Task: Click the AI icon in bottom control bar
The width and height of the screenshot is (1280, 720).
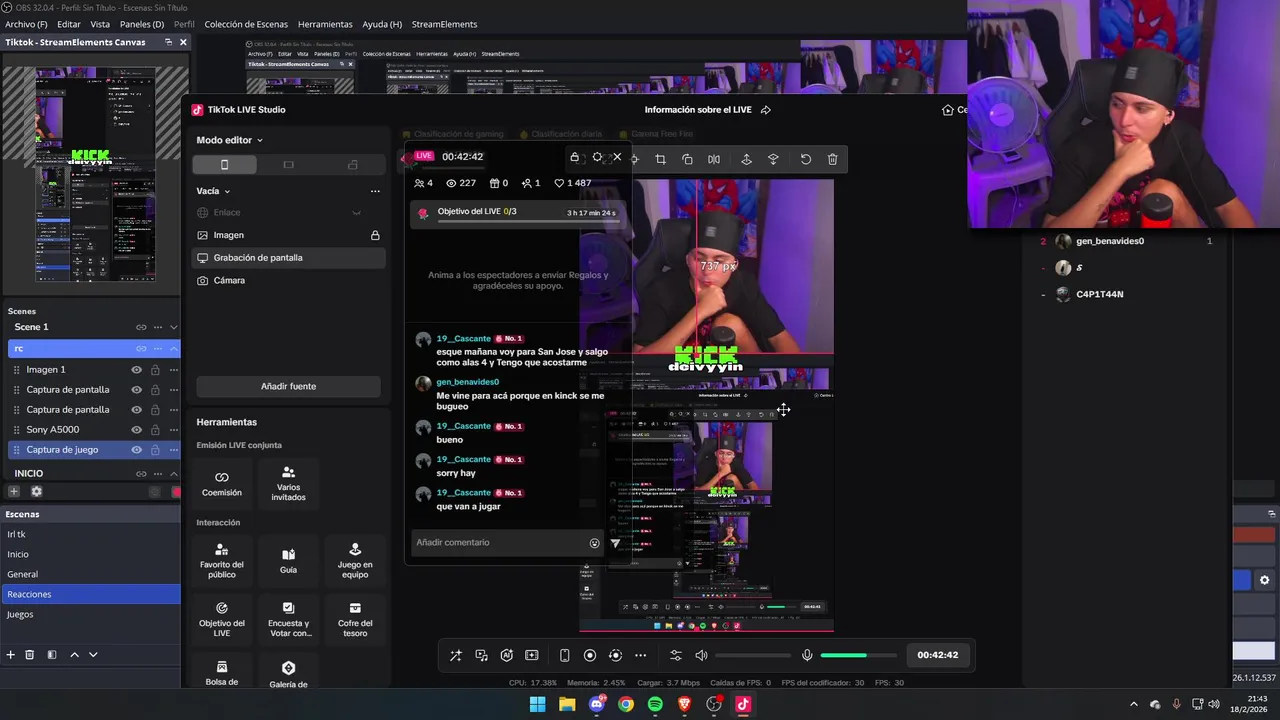Action: point(507,655)
